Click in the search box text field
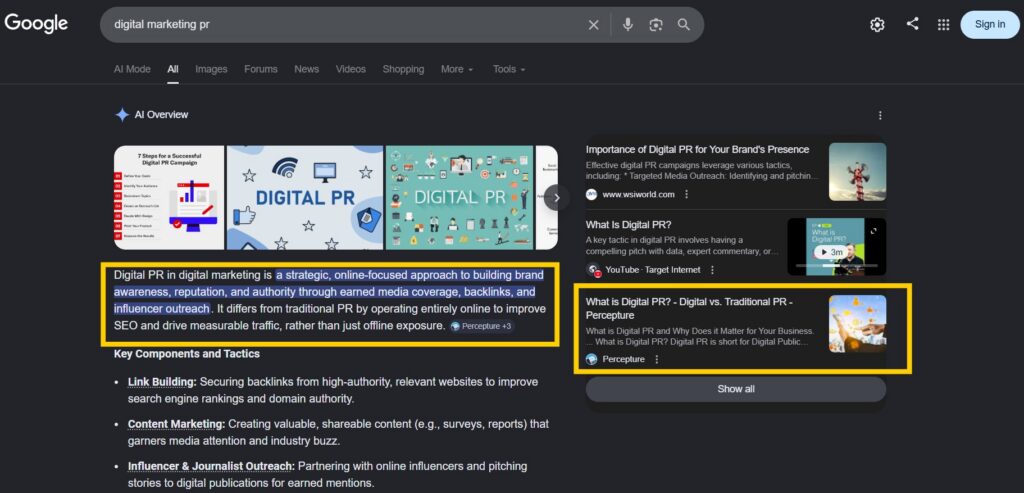 pyautogui.click(x=346, y=25)
